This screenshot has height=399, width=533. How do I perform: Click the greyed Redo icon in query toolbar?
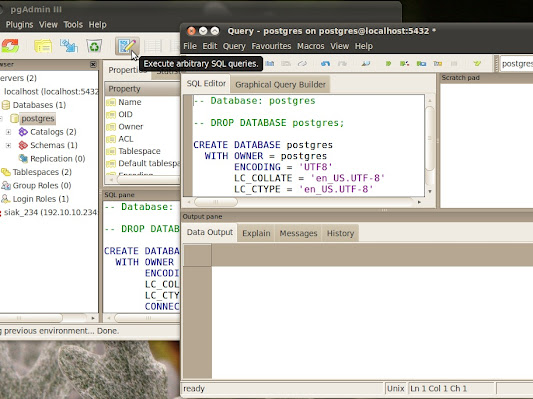342,64
